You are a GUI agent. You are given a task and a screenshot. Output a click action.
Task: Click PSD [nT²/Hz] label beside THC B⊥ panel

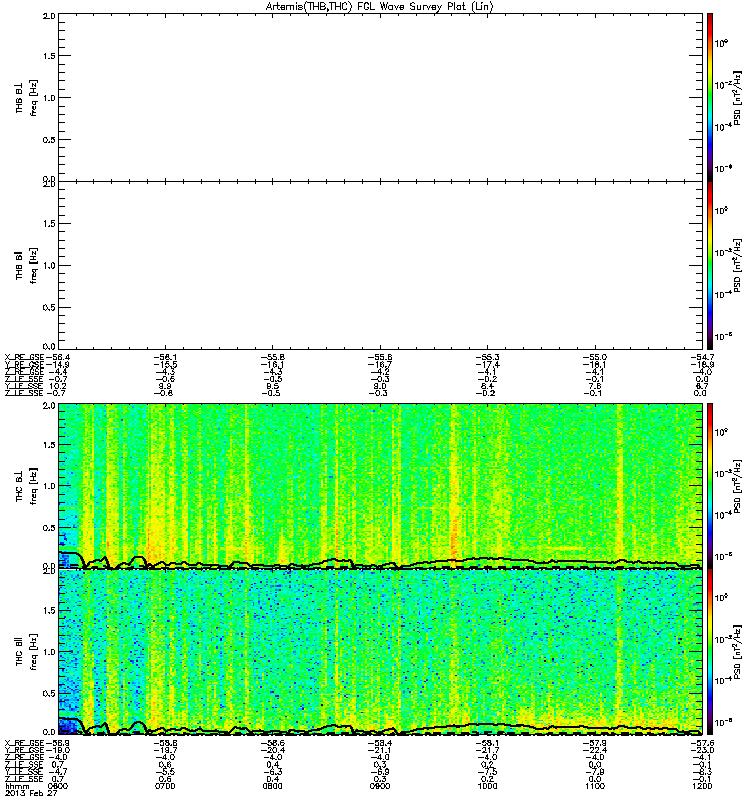[x=738, y=486]
